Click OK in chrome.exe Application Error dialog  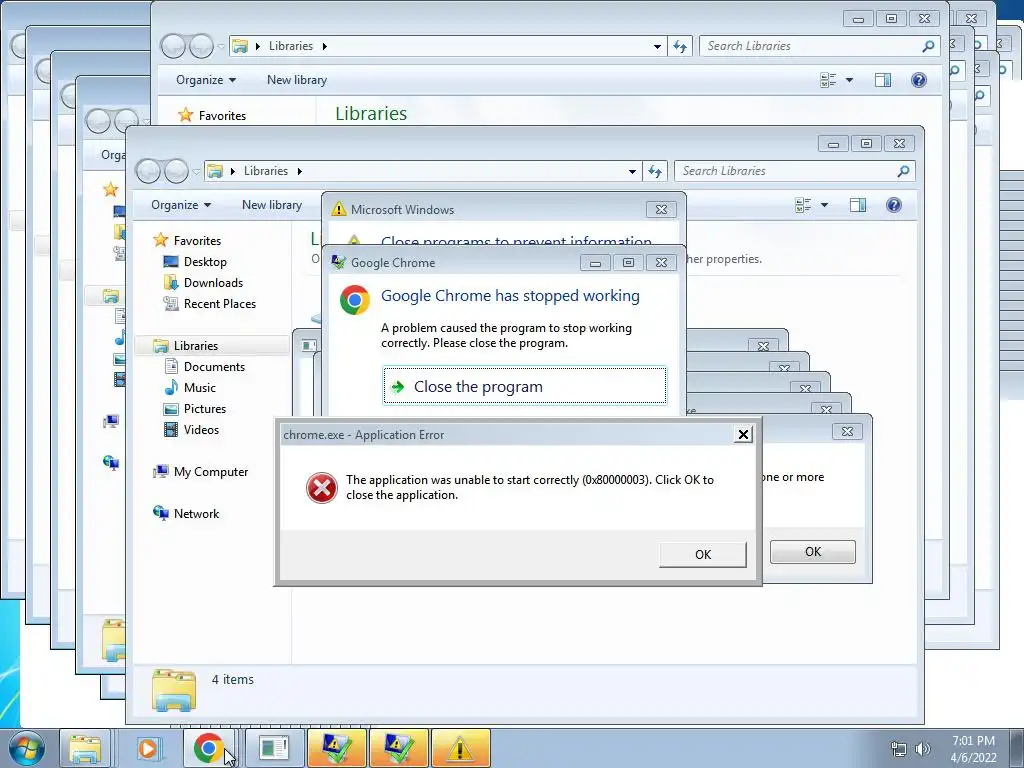click(703, 554)
